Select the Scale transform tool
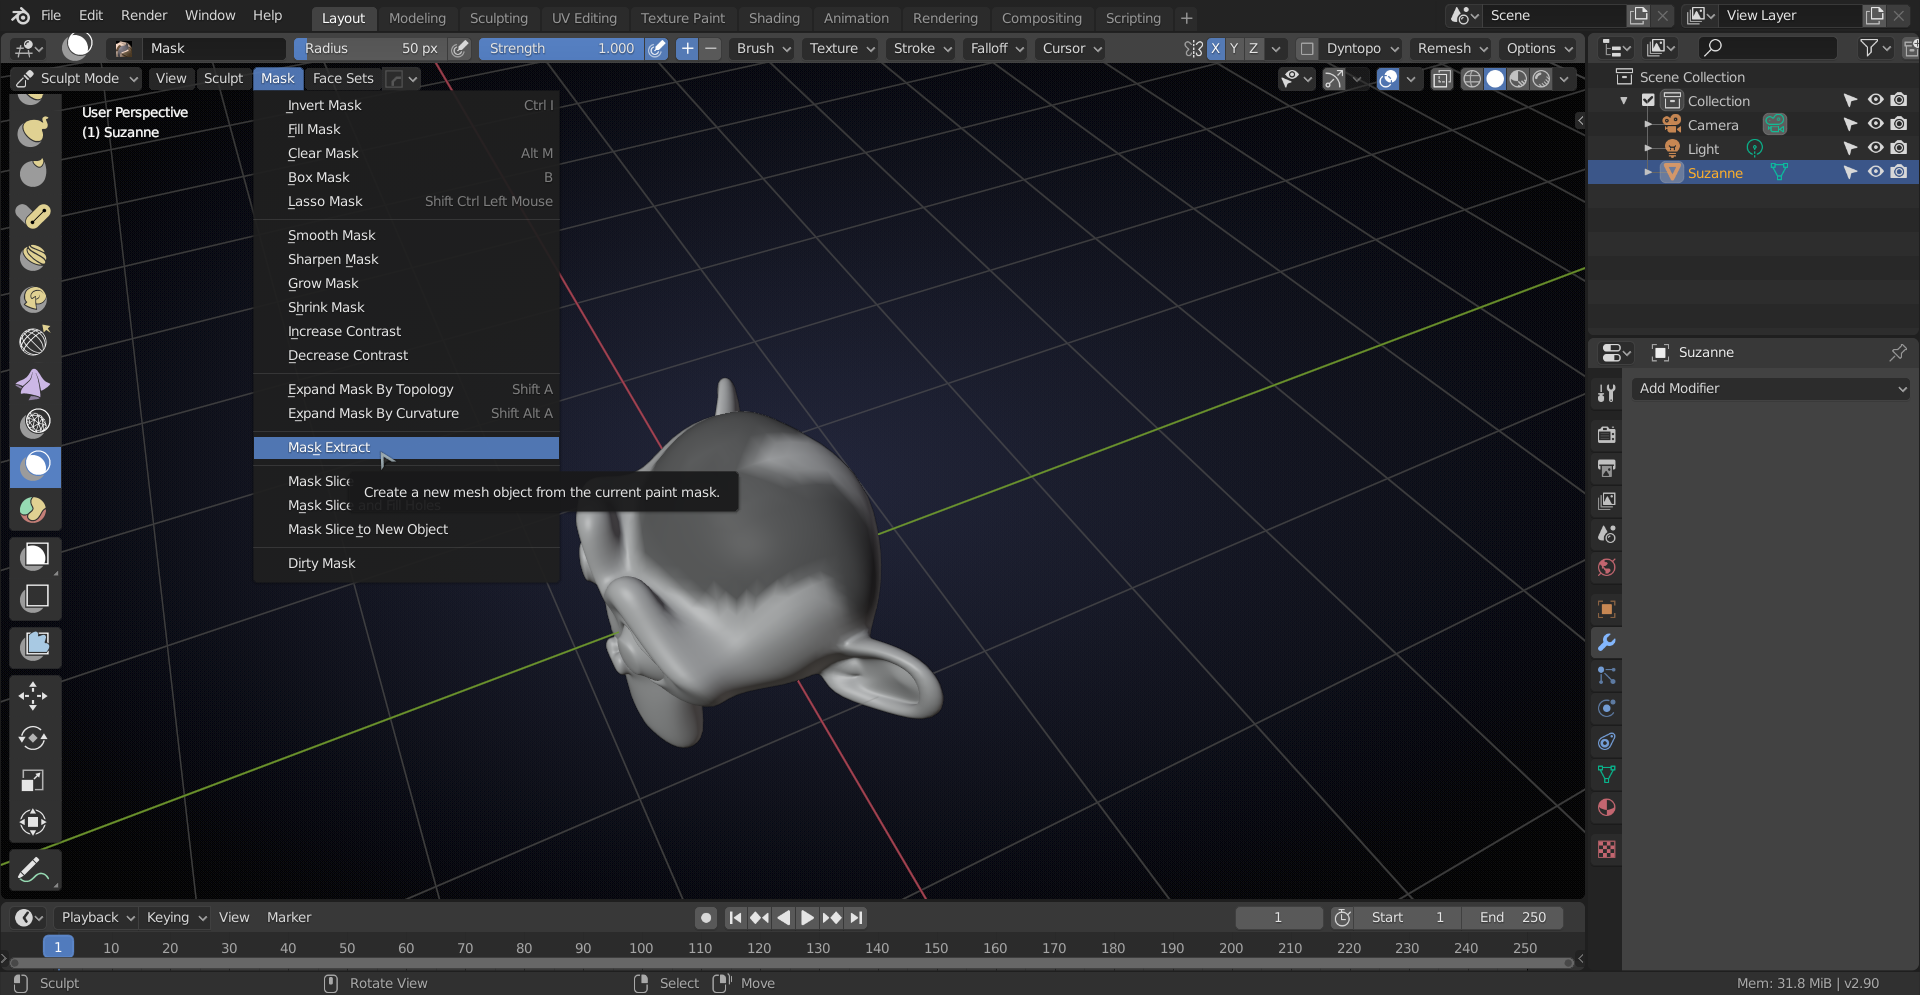The height and width of the screenshot is (995, 1920). [33, 780]
